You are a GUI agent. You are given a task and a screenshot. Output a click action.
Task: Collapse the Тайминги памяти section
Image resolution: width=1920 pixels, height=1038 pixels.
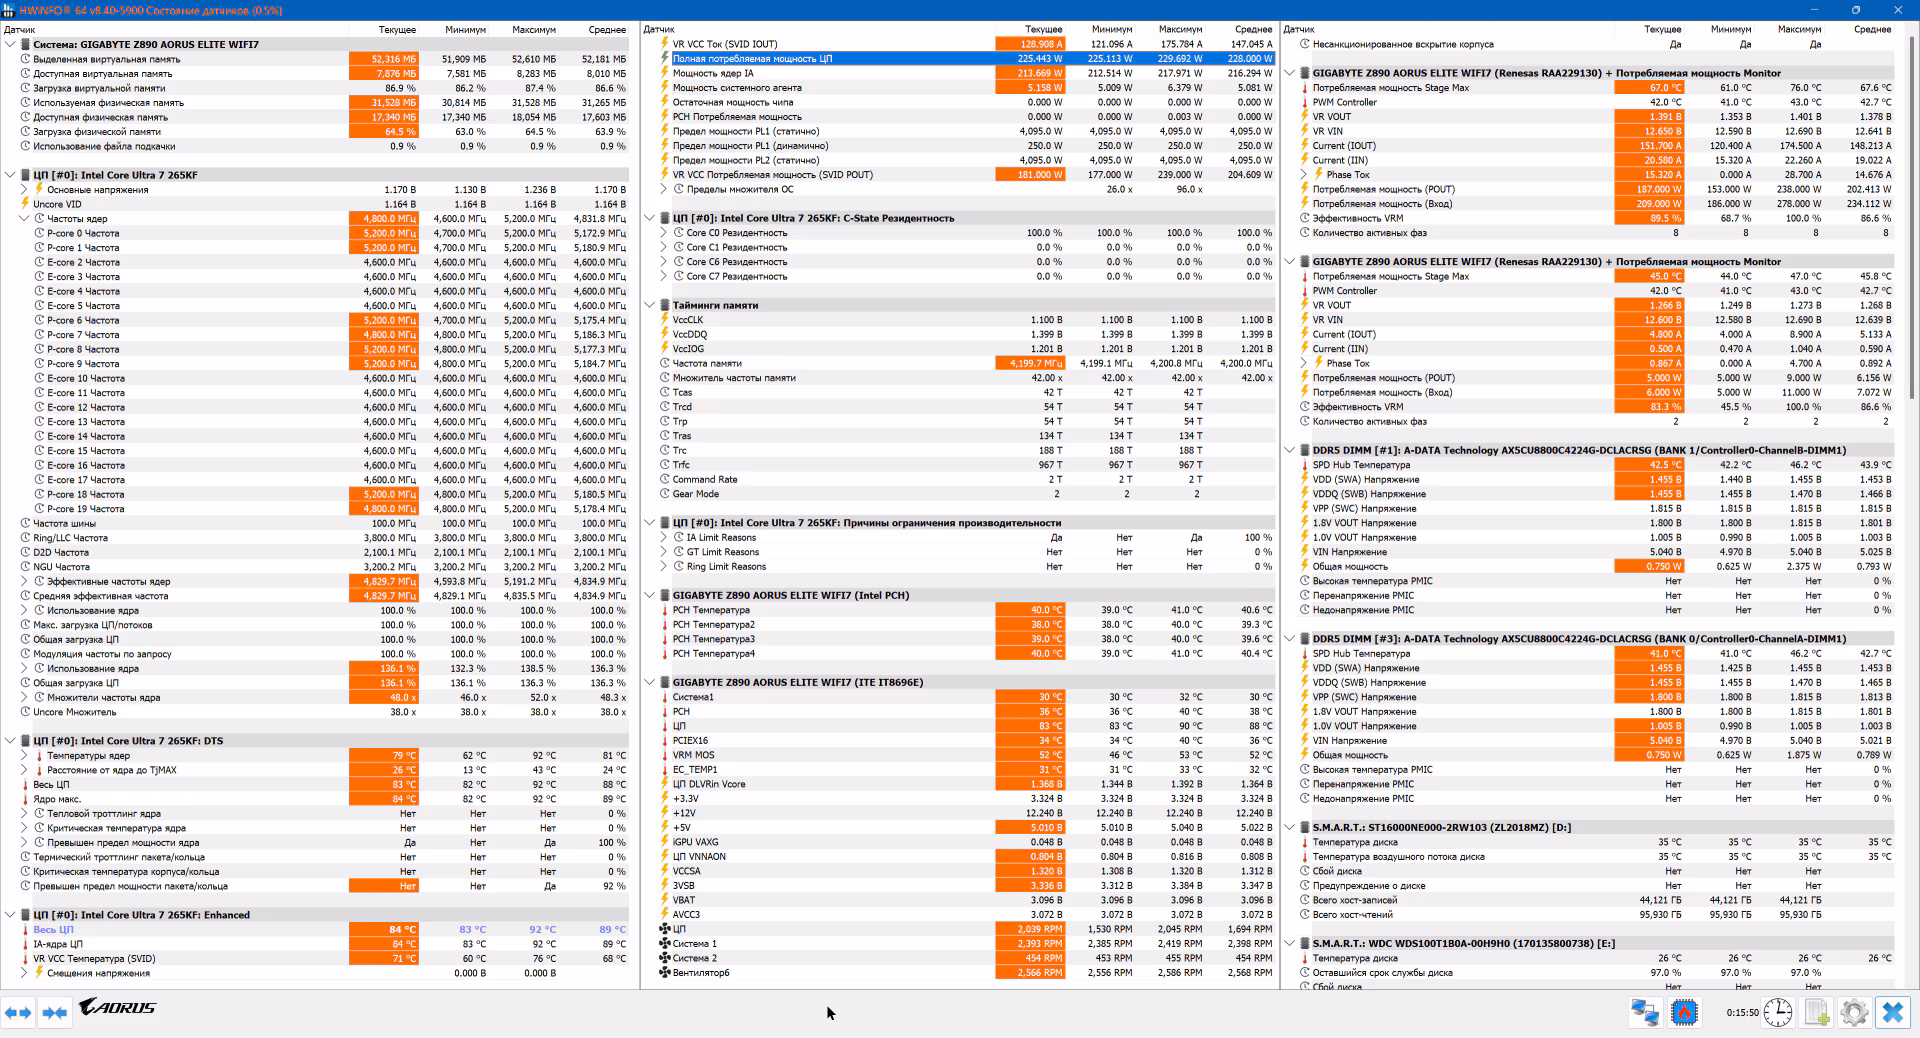pyautogui.click(x=650, y=305)
